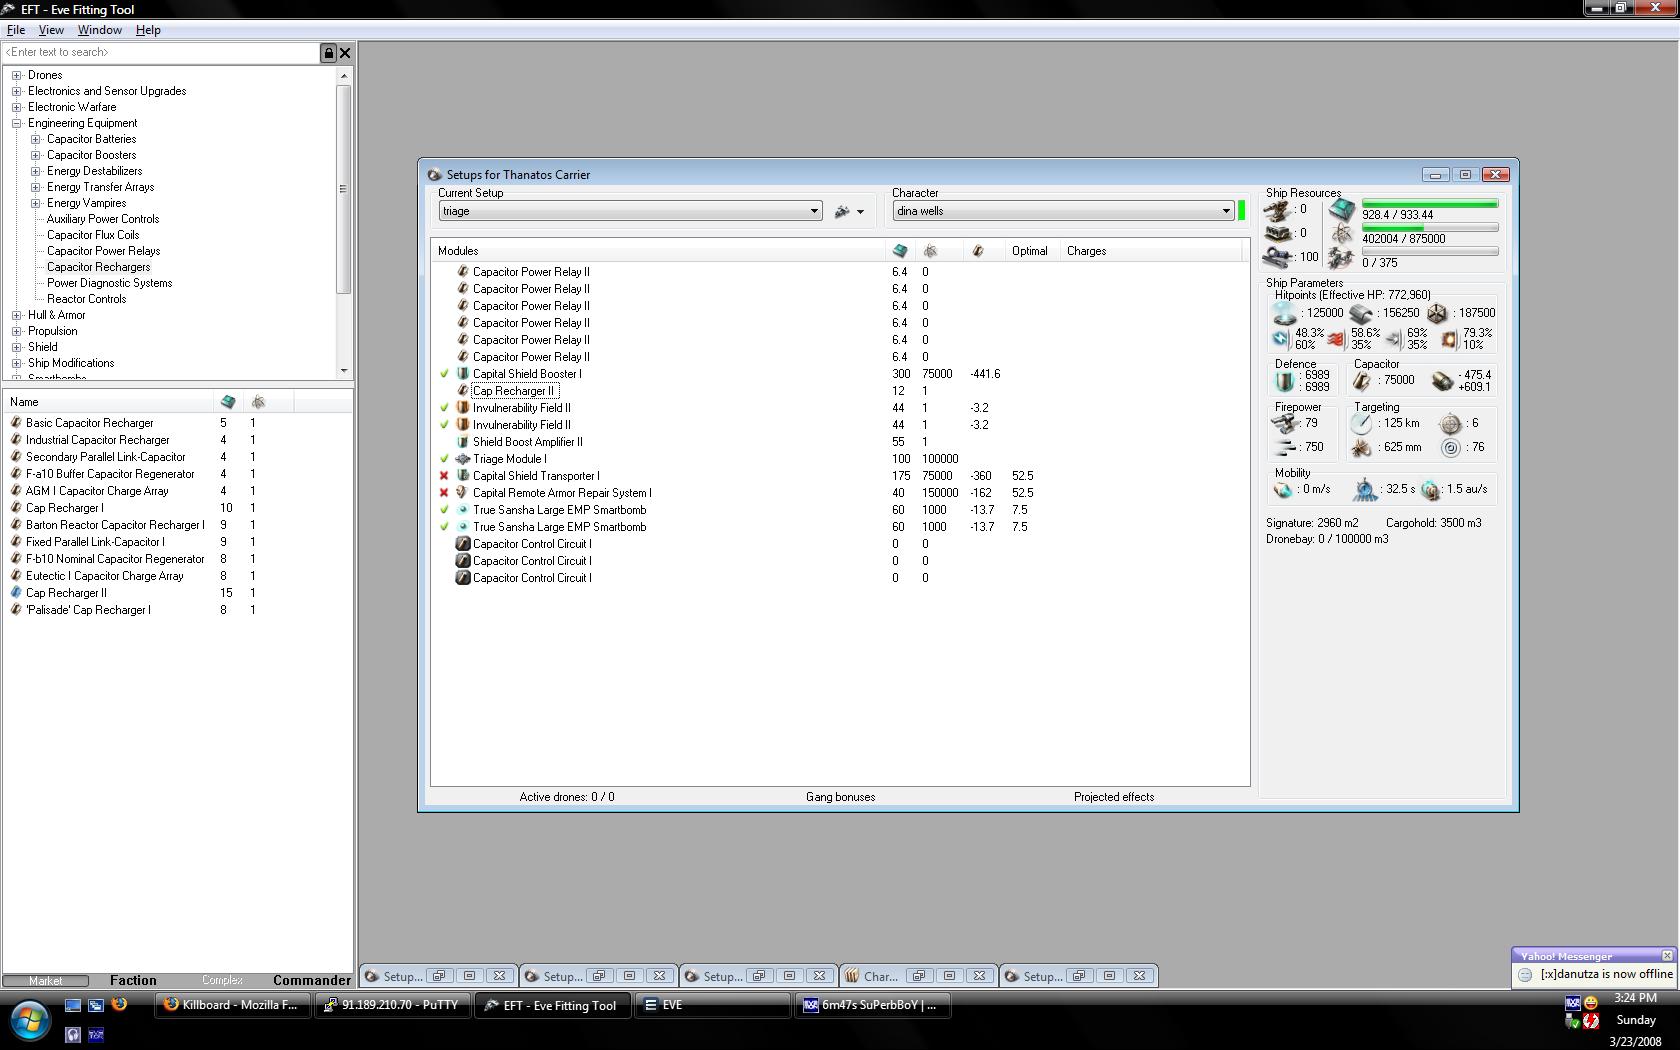Click the Capital Shield Booster I module icon
This screenshot has height=1050, width=1680.
463,374
